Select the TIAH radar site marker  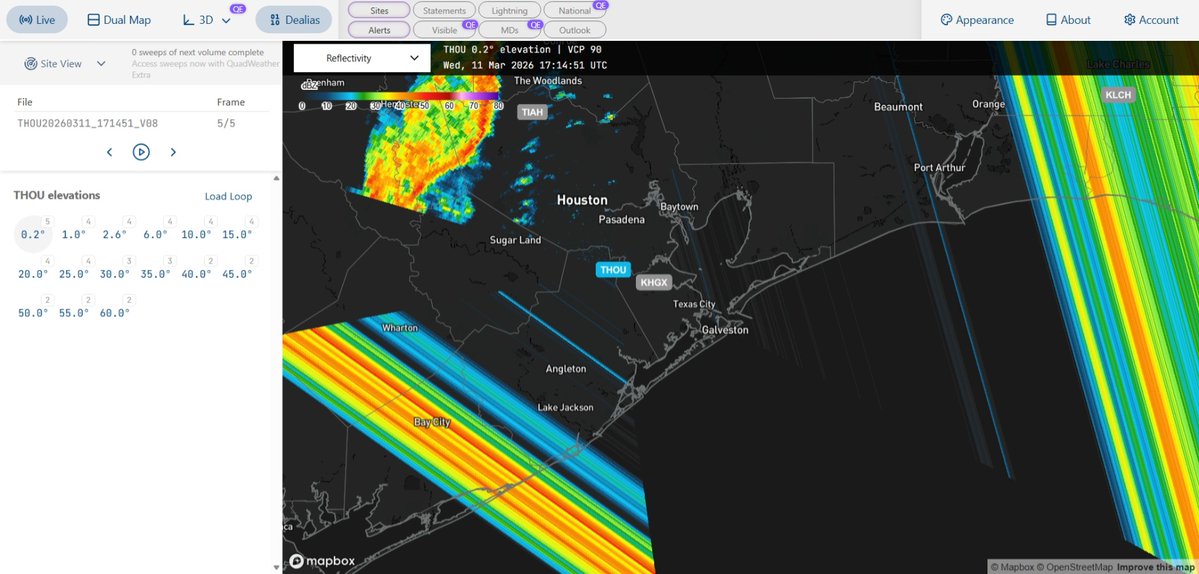533,112
